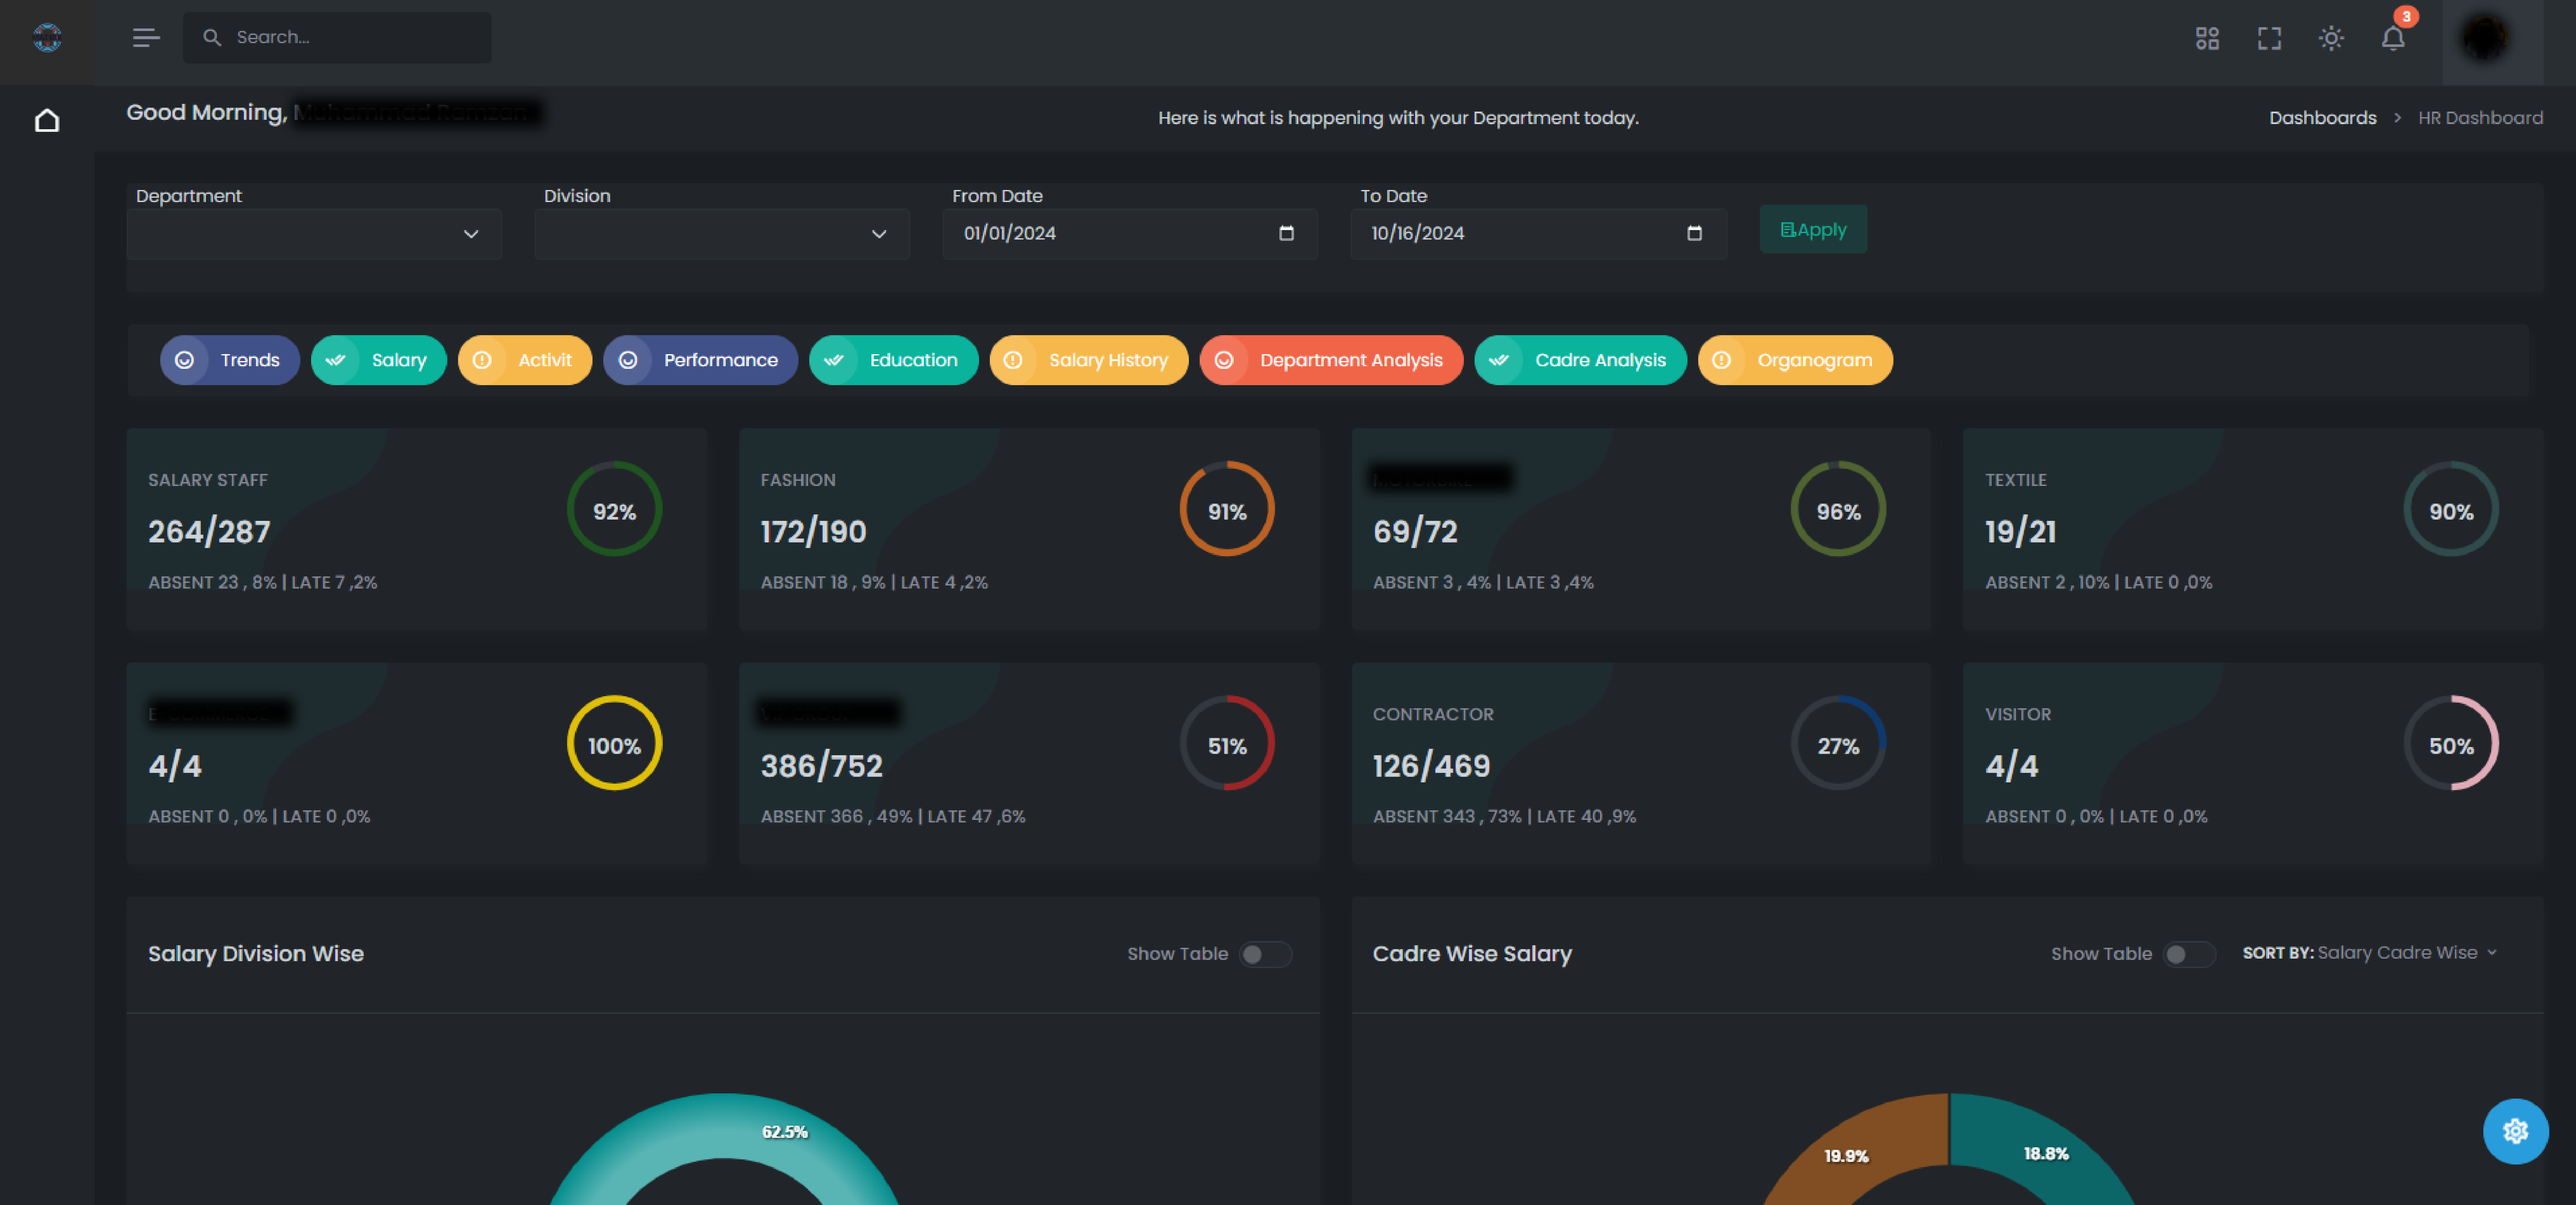The height and width of the screenshot is (1205, 2576).
Task: Click the Education pill double-check icon
Action: pyautogui.click(x=834, y=360)
